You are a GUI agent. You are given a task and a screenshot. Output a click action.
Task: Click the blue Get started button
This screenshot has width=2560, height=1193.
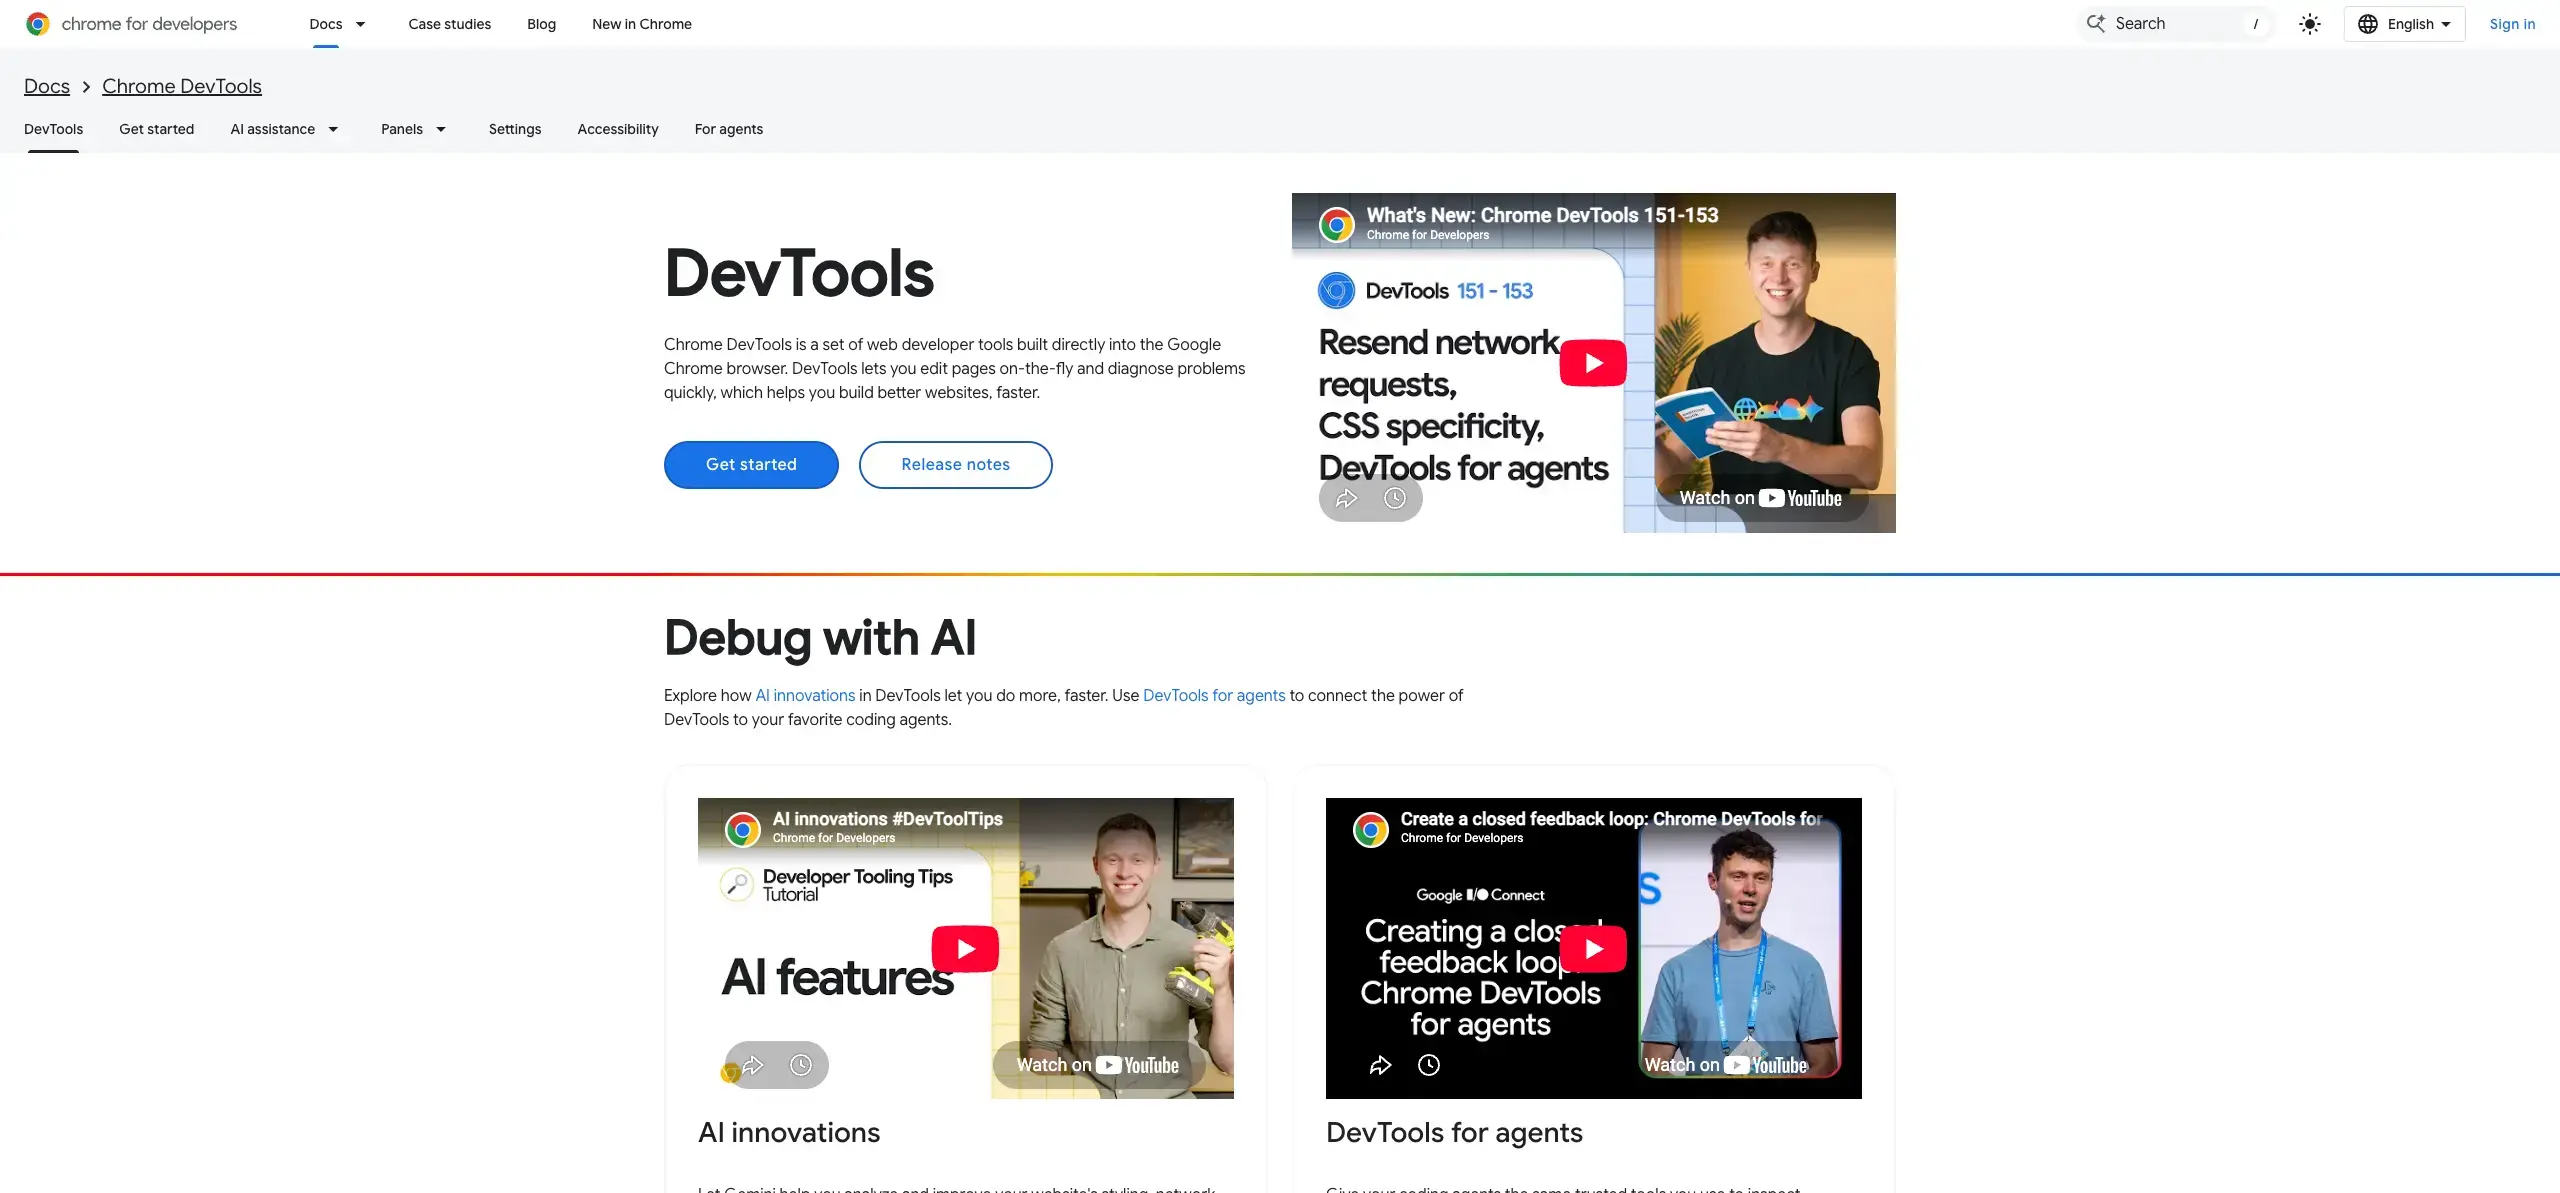coord(751,464)
